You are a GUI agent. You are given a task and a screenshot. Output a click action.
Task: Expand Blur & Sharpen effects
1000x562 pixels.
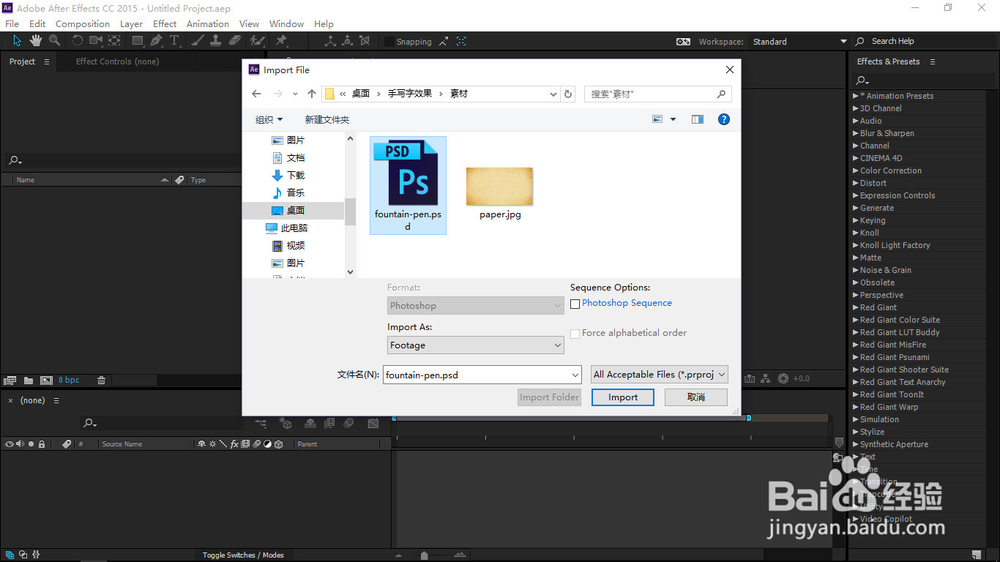coord(855,133)
